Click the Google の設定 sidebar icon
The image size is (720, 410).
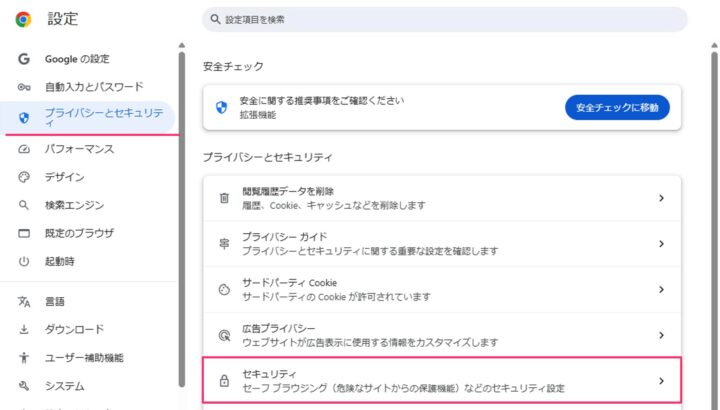[x=23, y=59]
